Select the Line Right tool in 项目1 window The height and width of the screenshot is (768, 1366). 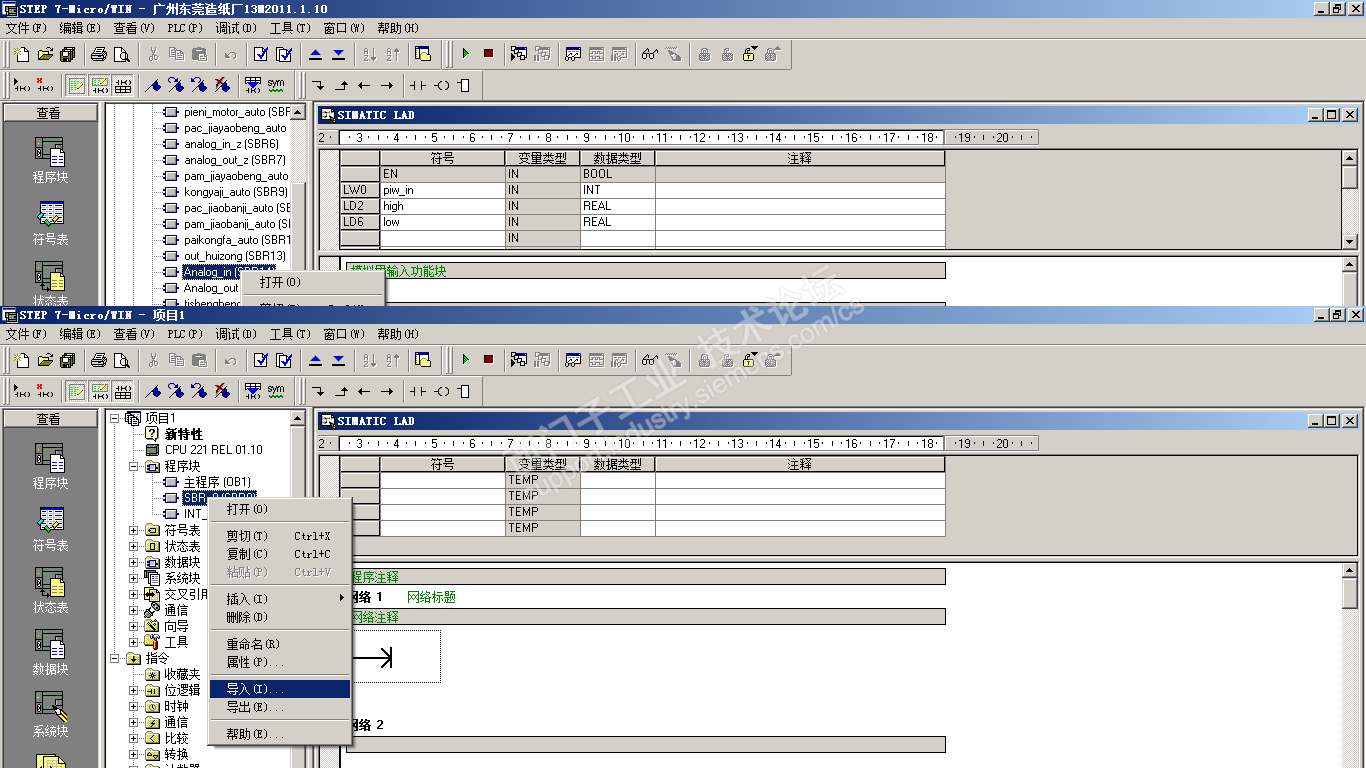click(387, 390)
